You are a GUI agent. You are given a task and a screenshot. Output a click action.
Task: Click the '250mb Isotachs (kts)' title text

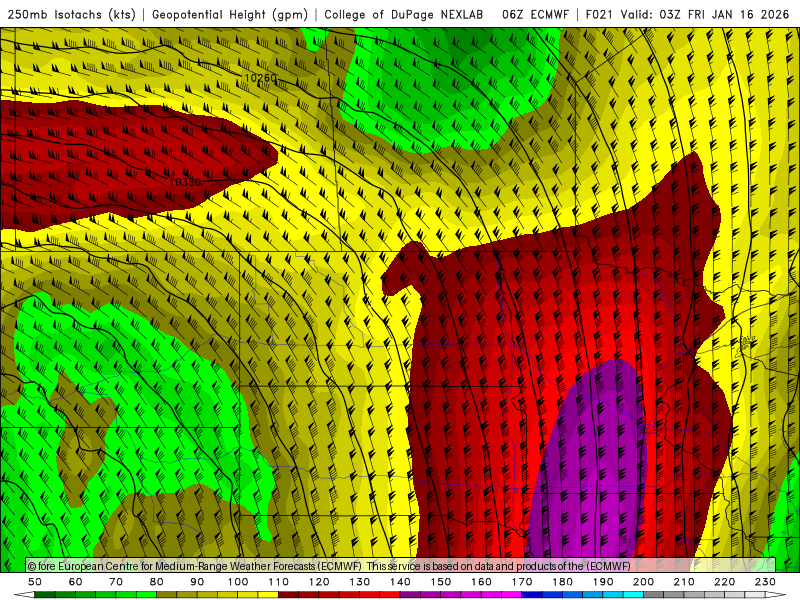tap(71, 14)
